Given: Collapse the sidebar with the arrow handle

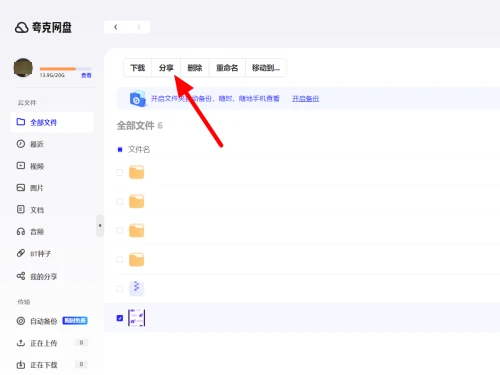Looking at the screenshot, I should pos(100,226).
